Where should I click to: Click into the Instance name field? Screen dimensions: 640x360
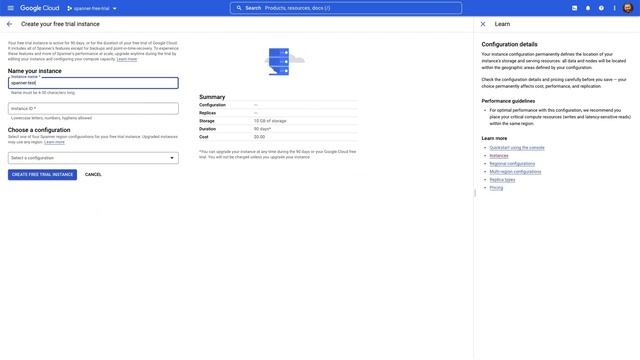[93, 83]
